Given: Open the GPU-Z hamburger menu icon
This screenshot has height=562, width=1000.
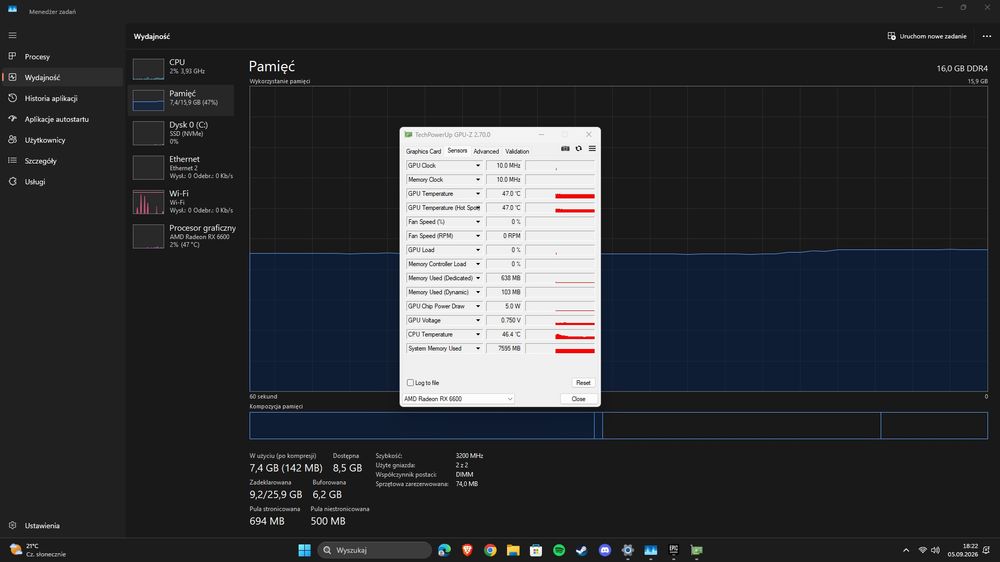Looking at the screenshot, I should coord(592,149).
